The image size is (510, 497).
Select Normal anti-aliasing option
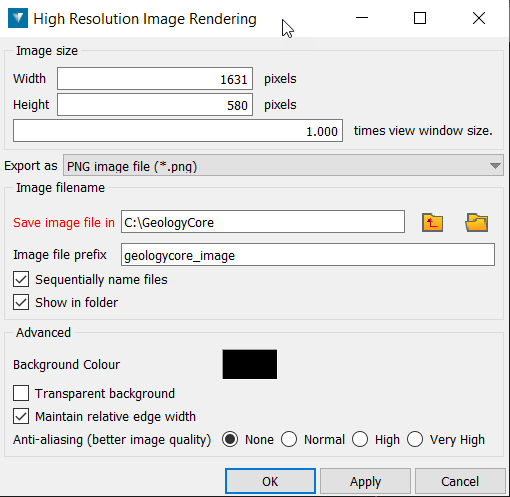[x=289, y=439]
